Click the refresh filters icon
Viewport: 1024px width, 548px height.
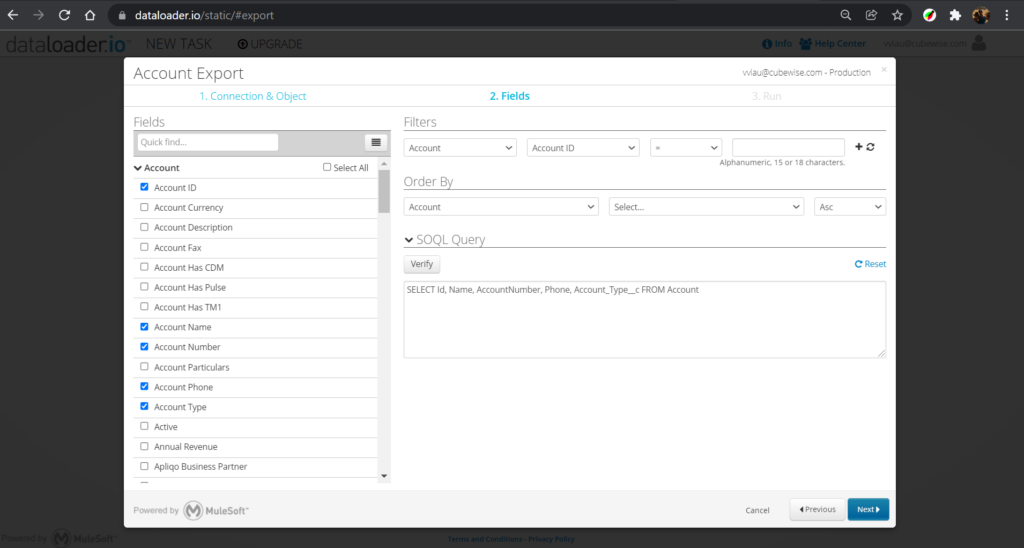871,147
